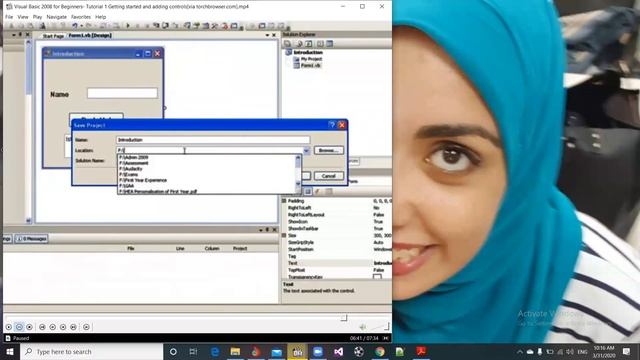
Task: Click Cancel in Save Project dialog
Action: click(x=329, y=176)
